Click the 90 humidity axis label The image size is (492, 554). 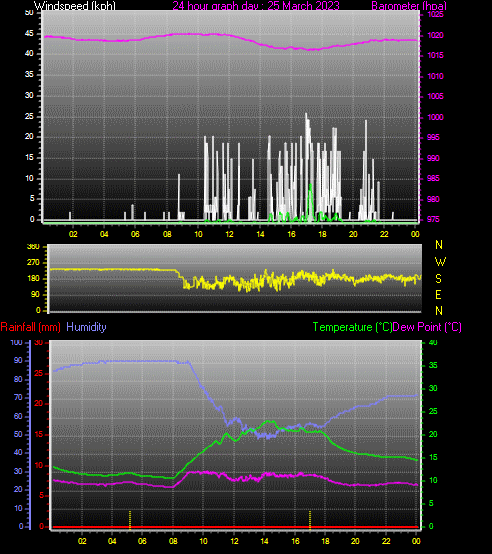pyautogui.click(x=18, y=360)
